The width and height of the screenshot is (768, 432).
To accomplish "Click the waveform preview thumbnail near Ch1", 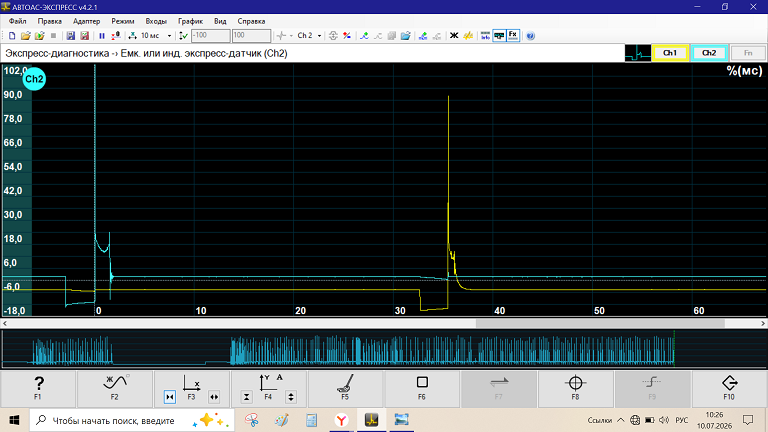I will 638,53.
